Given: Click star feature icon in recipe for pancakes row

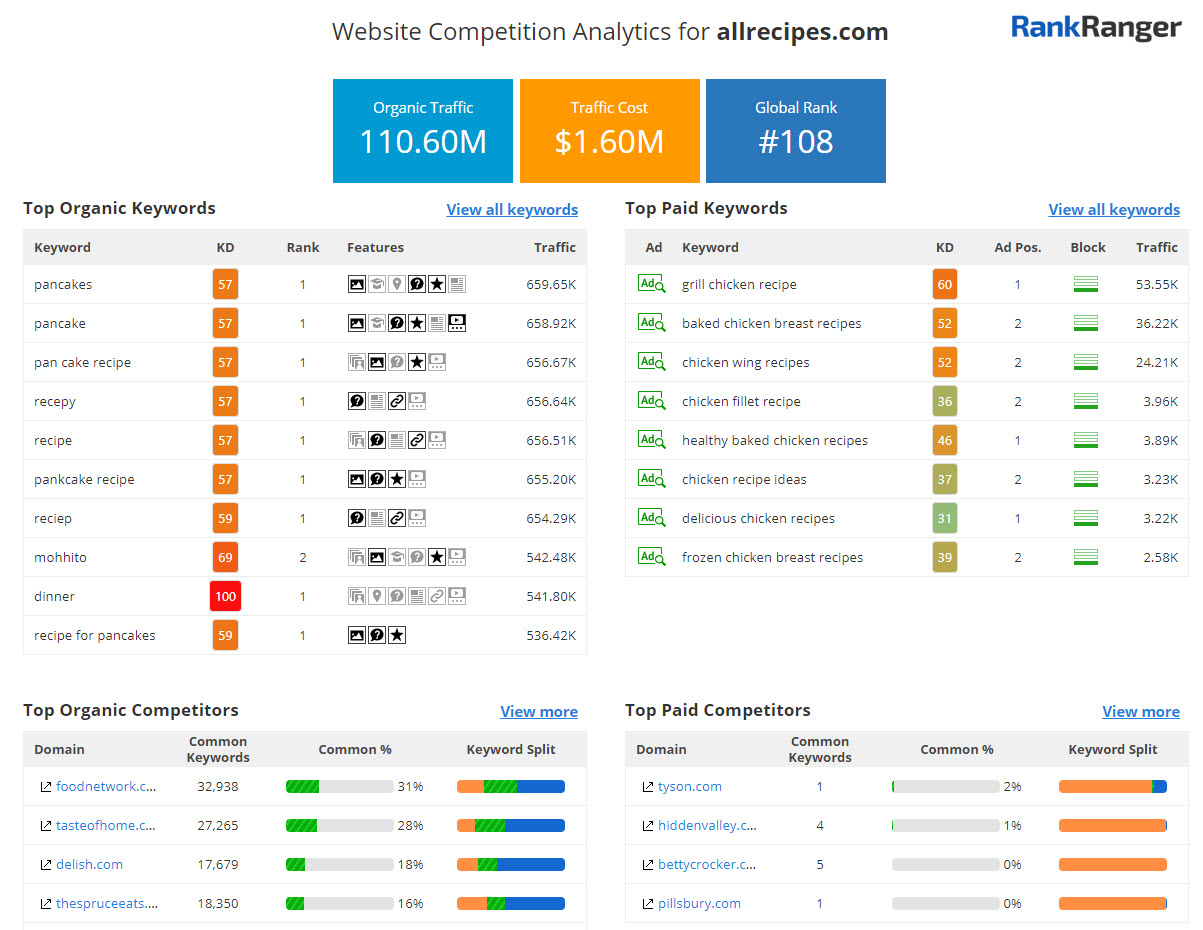Looking at the screenshot, I should [397, 635].
